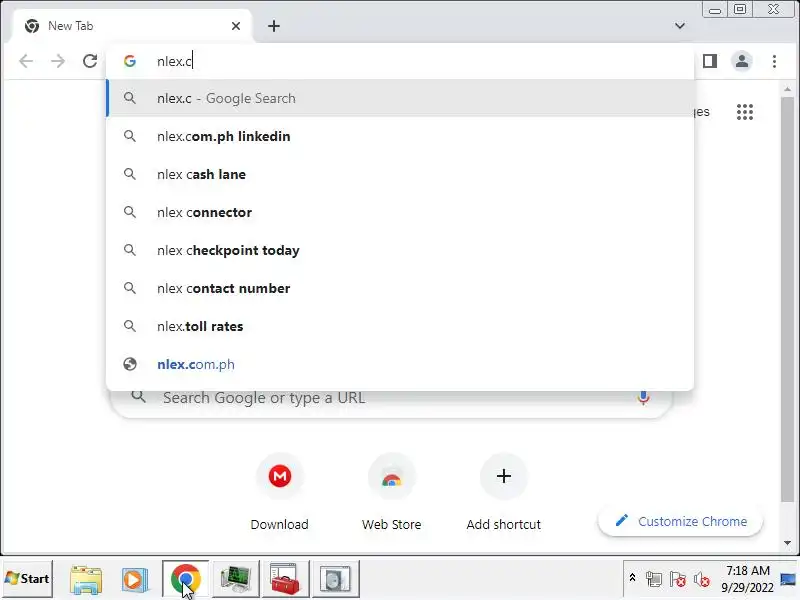Image resolution: width=800 pixels, height=600 pixels.
Task: Click the Chrome taskbar icon
Action: (186, 579)
